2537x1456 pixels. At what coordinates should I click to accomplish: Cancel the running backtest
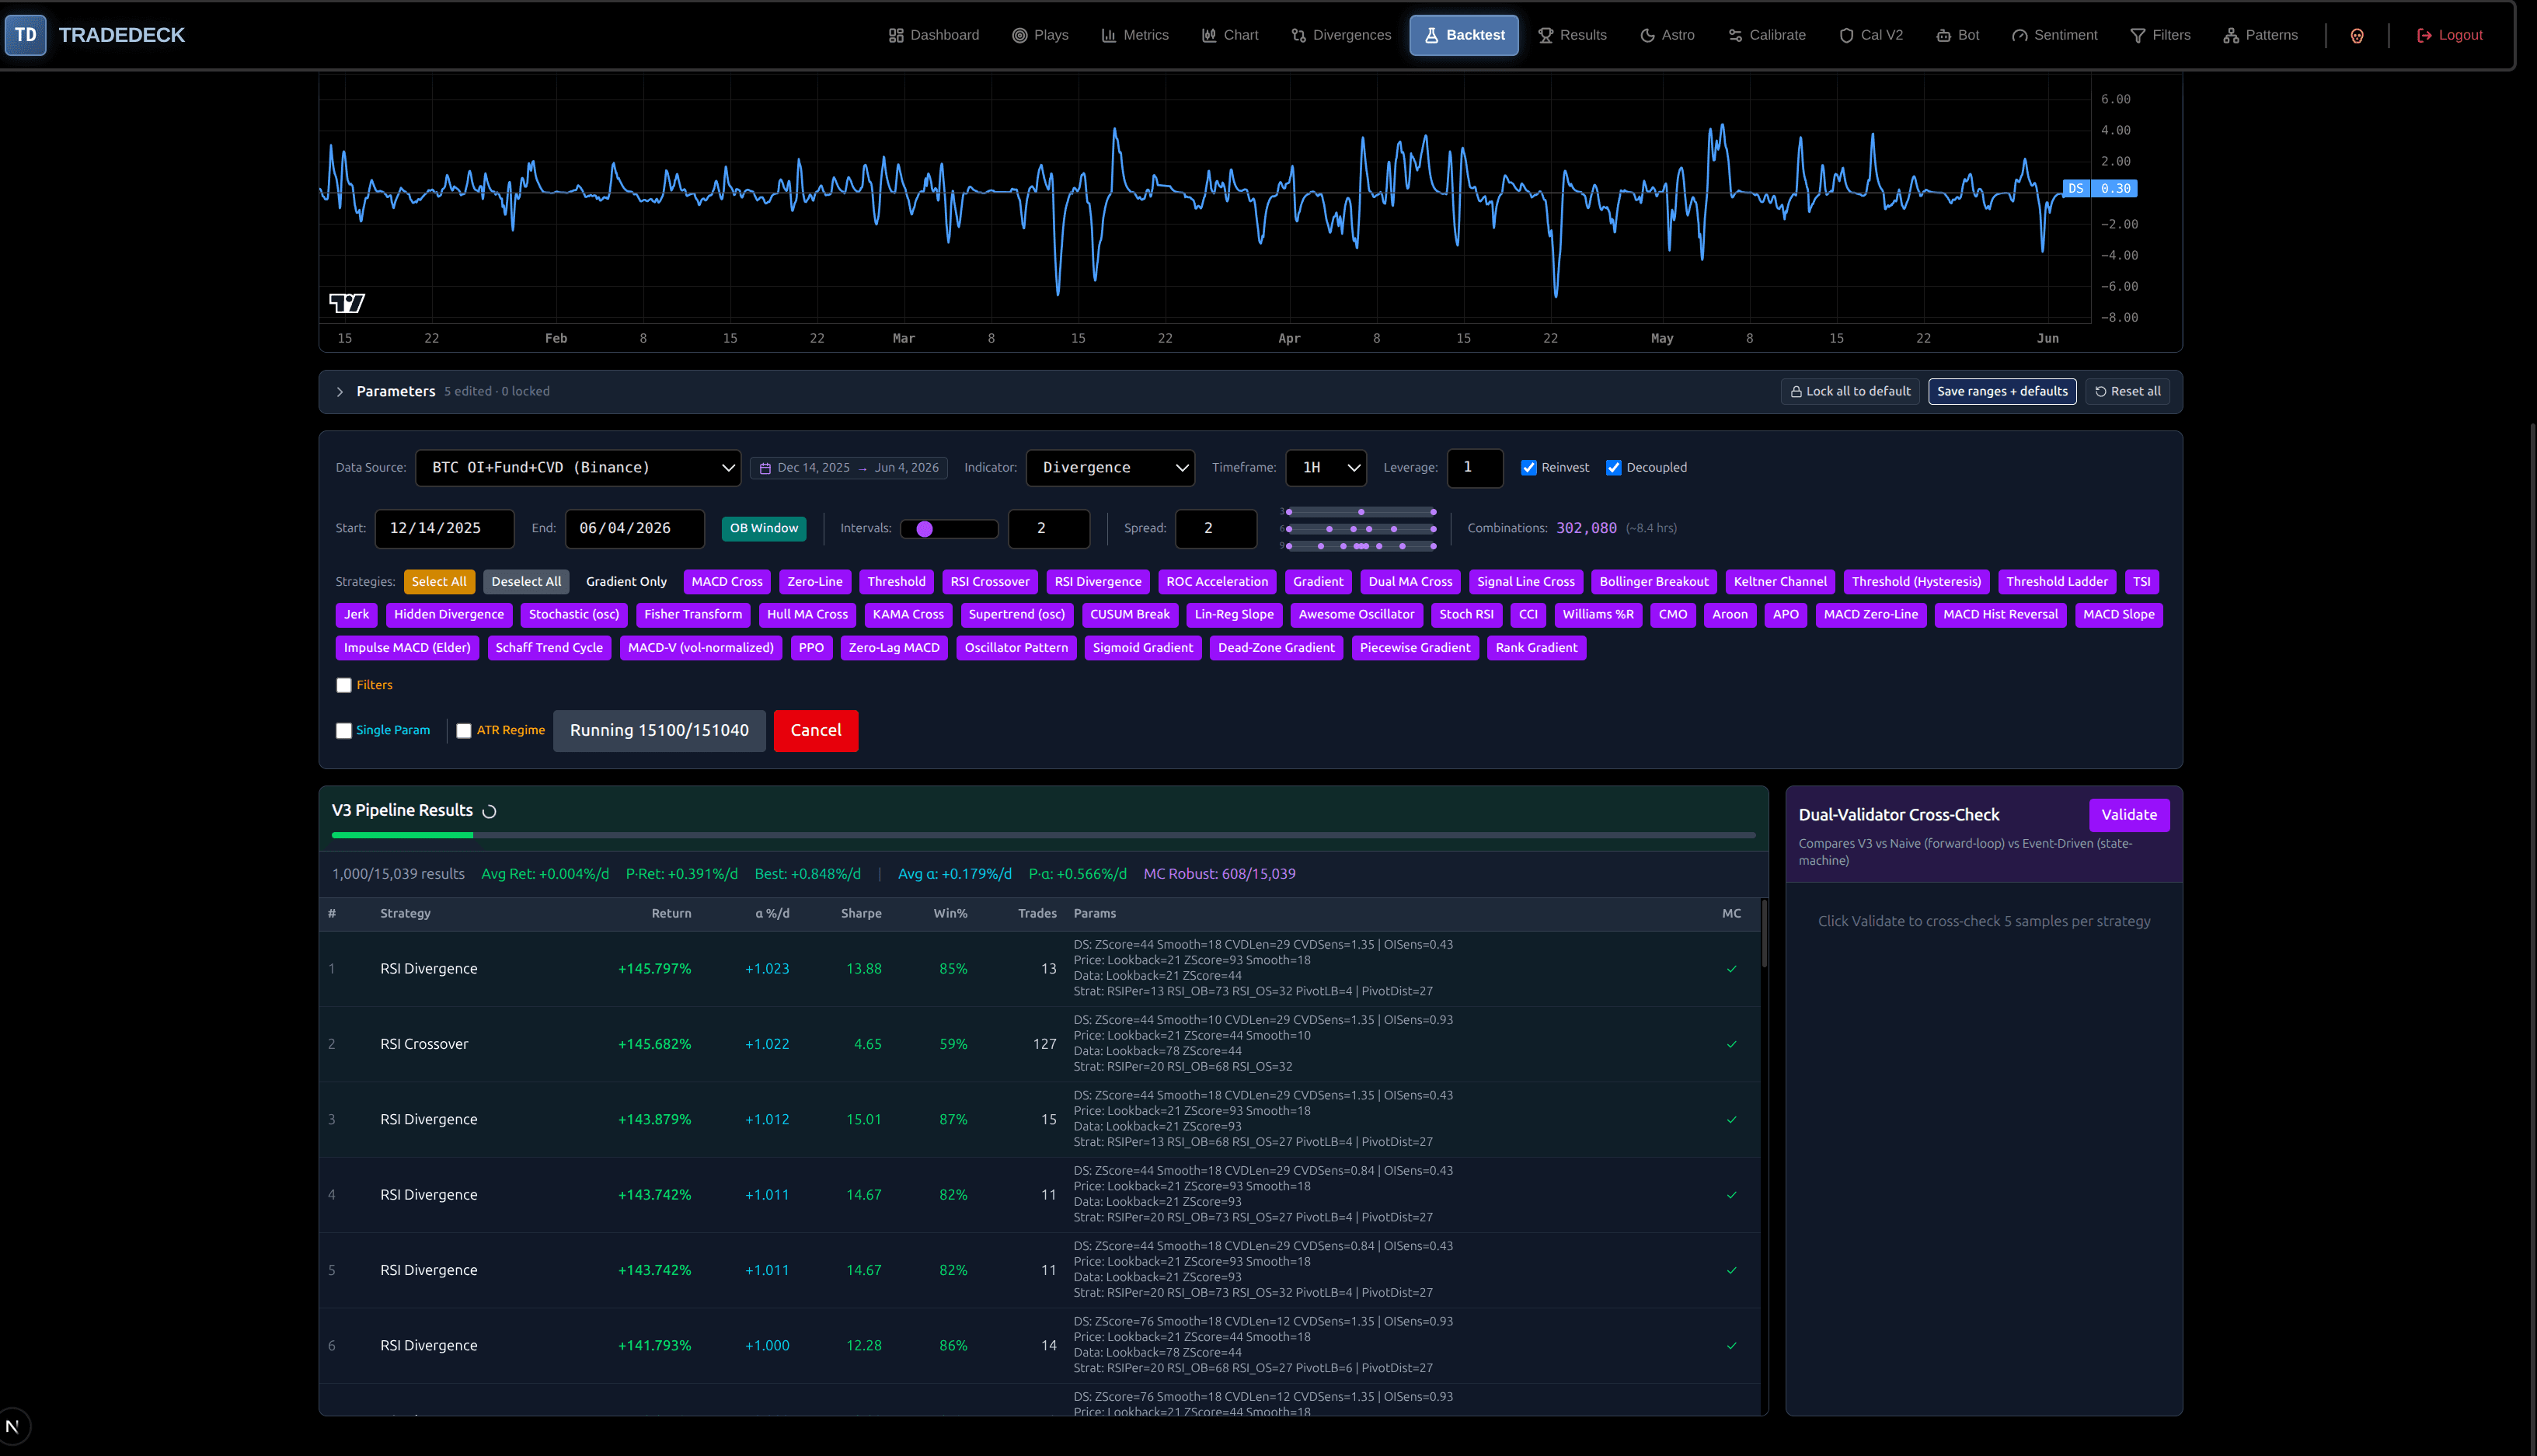point(815,731)
